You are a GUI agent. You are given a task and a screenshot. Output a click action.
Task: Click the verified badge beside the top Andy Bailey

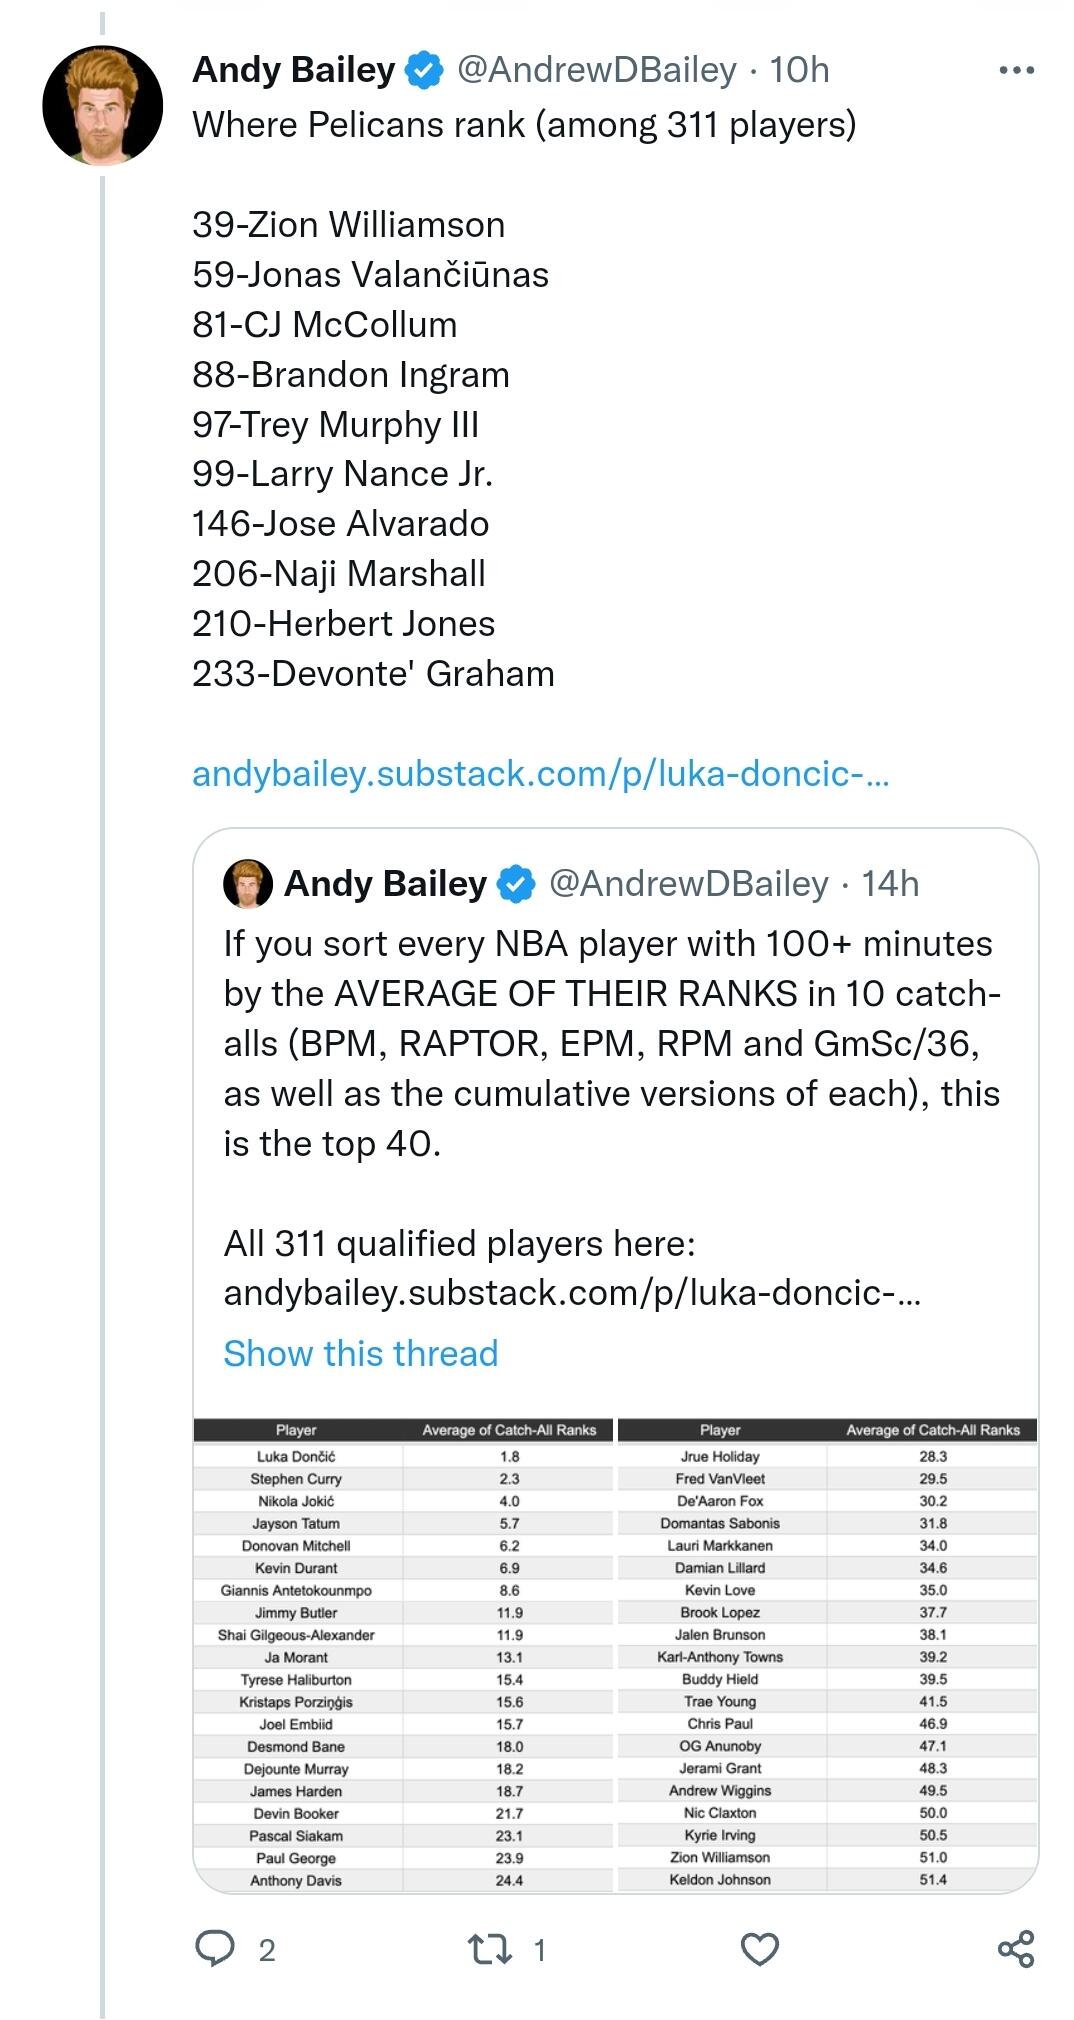[424, 70]
